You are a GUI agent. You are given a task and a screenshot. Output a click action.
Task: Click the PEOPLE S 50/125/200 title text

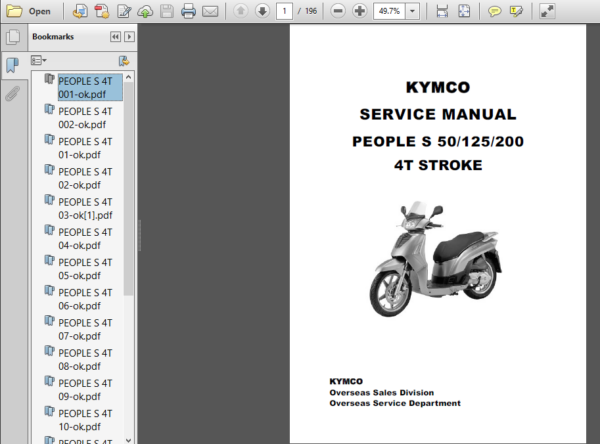(438, 142)
